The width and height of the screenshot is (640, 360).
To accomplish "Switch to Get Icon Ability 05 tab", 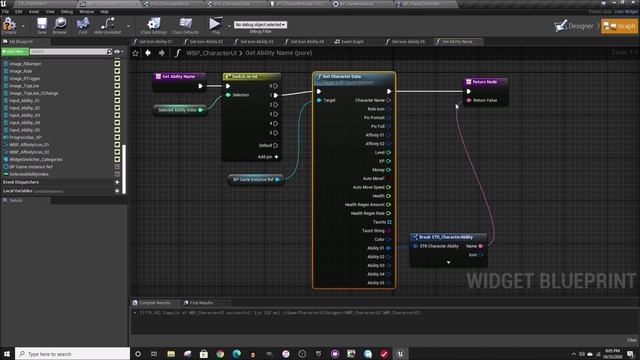I will click(408, 42).
